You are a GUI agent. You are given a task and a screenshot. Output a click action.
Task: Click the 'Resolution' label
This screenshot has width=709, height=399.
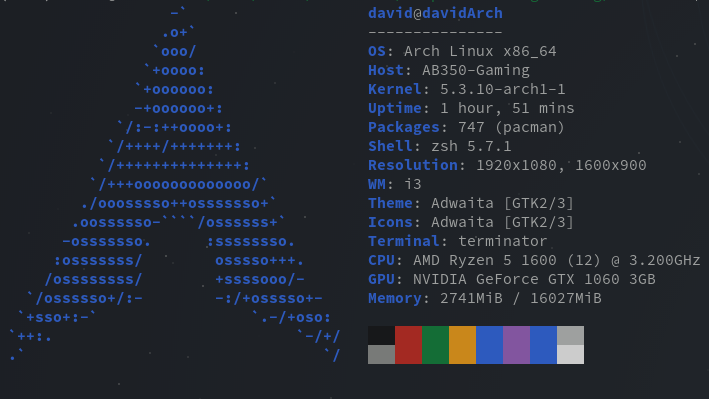point(413,165)
